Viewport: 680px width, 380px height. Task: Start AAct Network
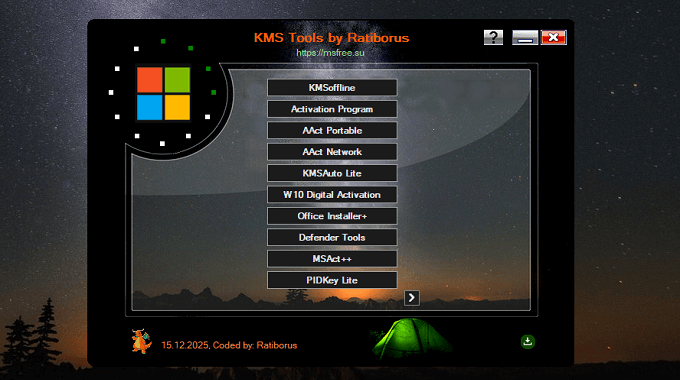coord(332,152)
